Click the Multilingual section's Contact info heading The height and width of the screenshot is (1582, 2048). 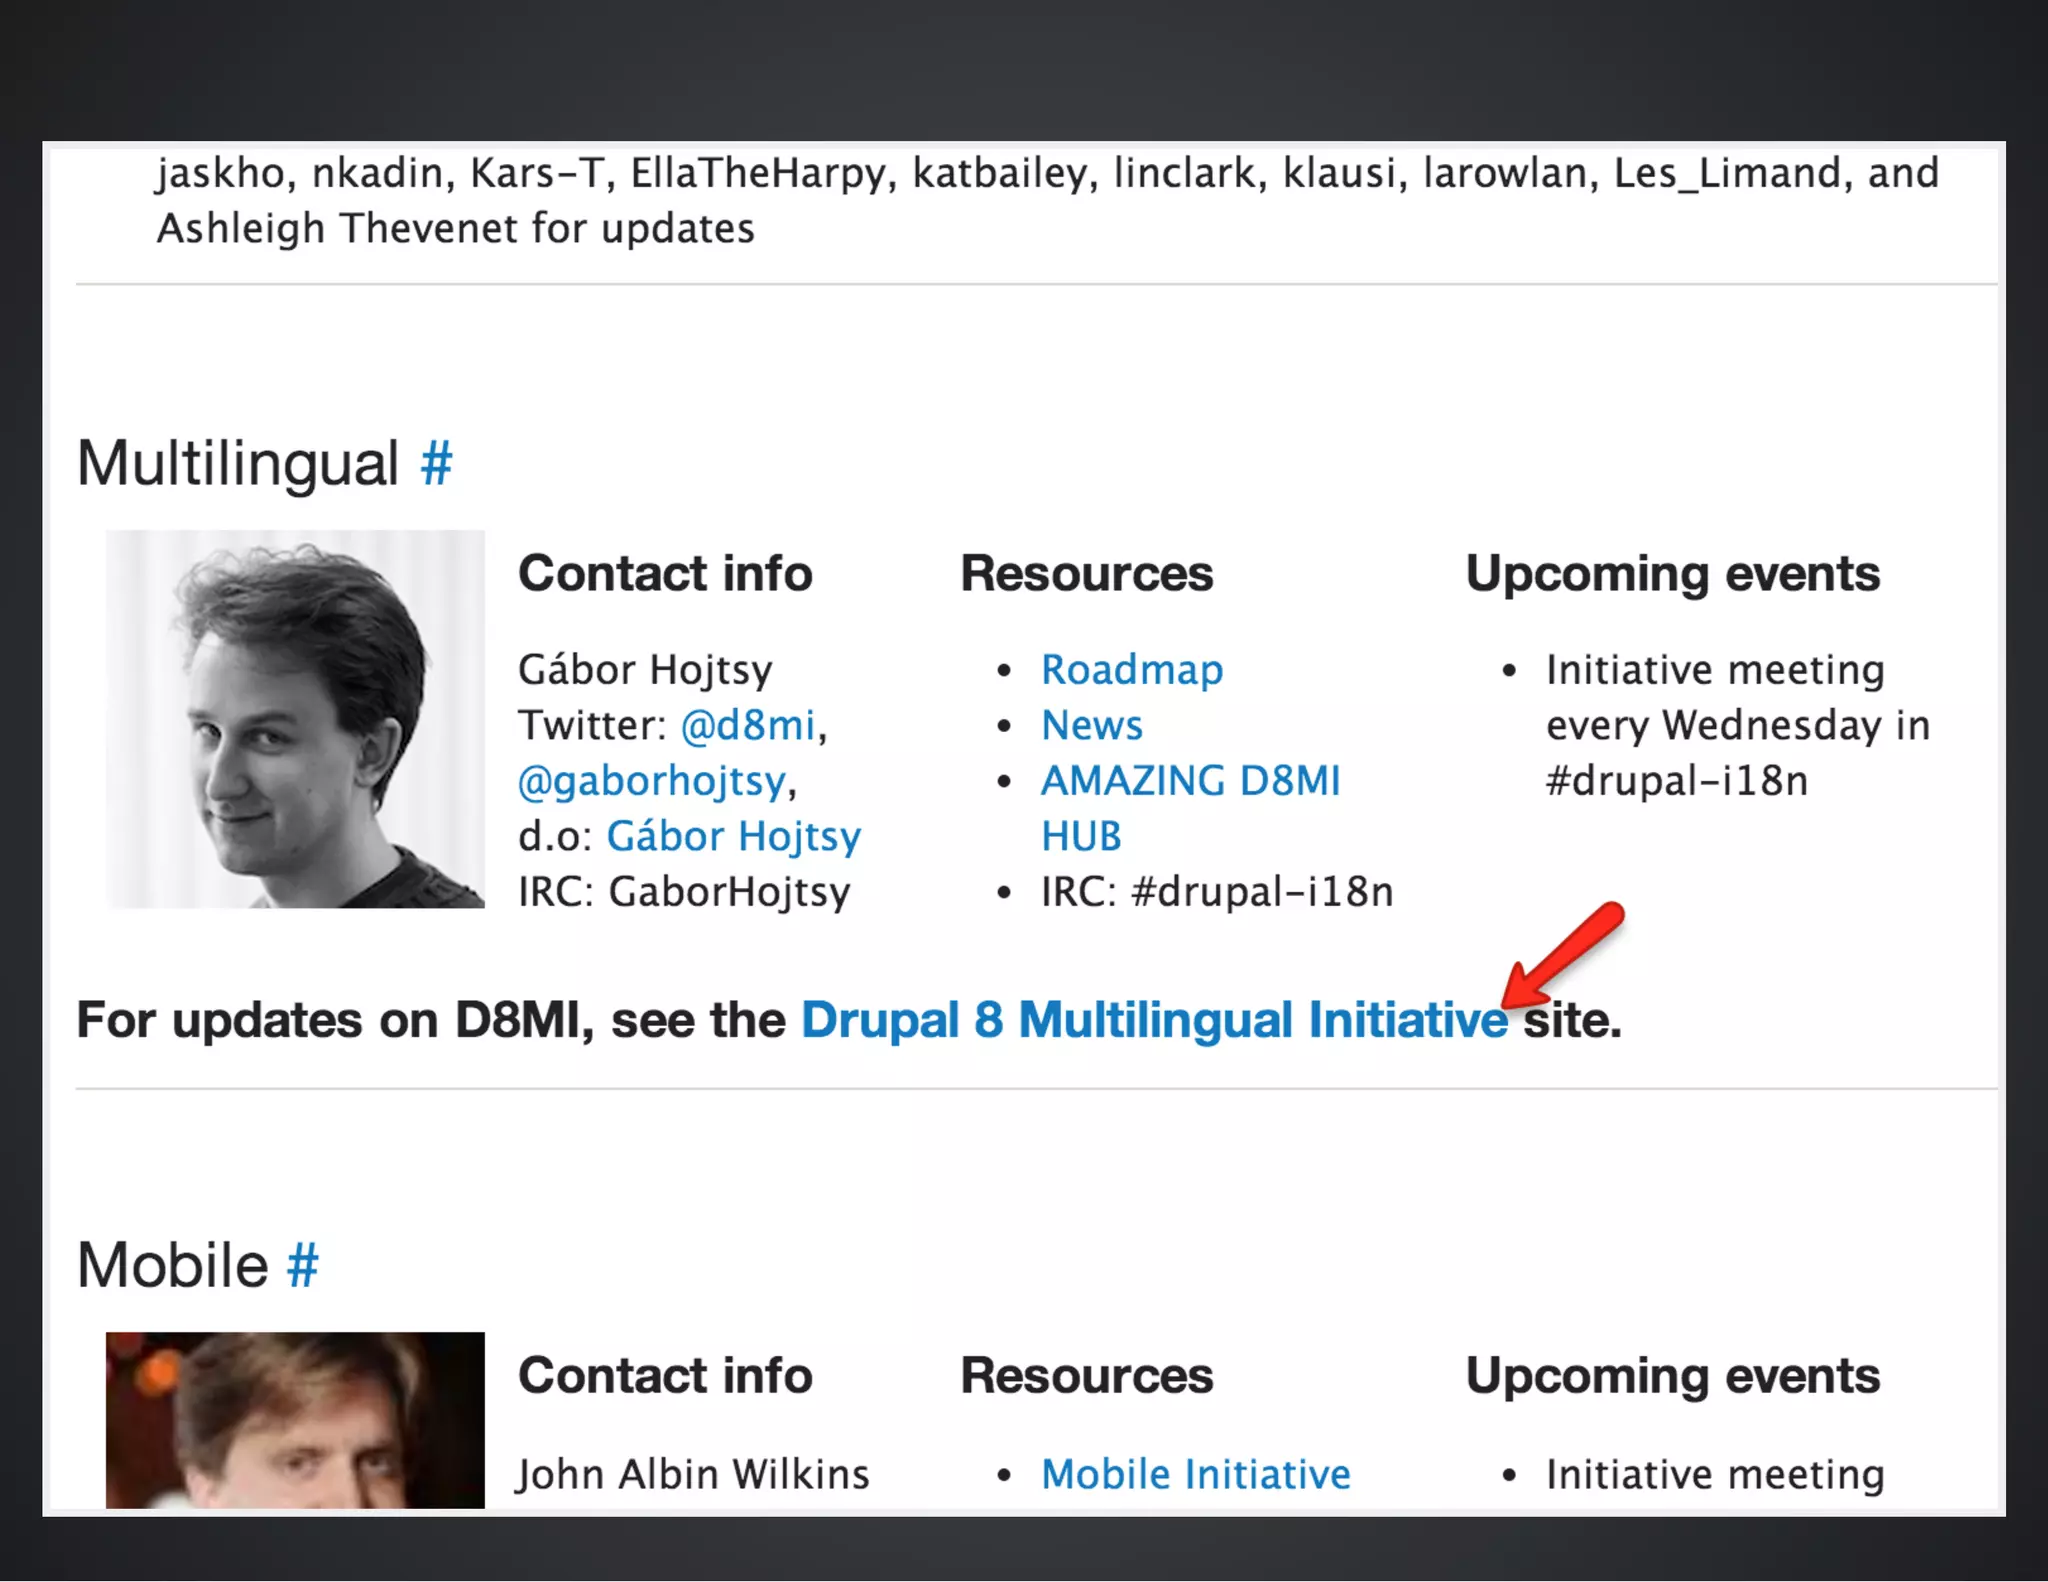click(x=665, y=575)
